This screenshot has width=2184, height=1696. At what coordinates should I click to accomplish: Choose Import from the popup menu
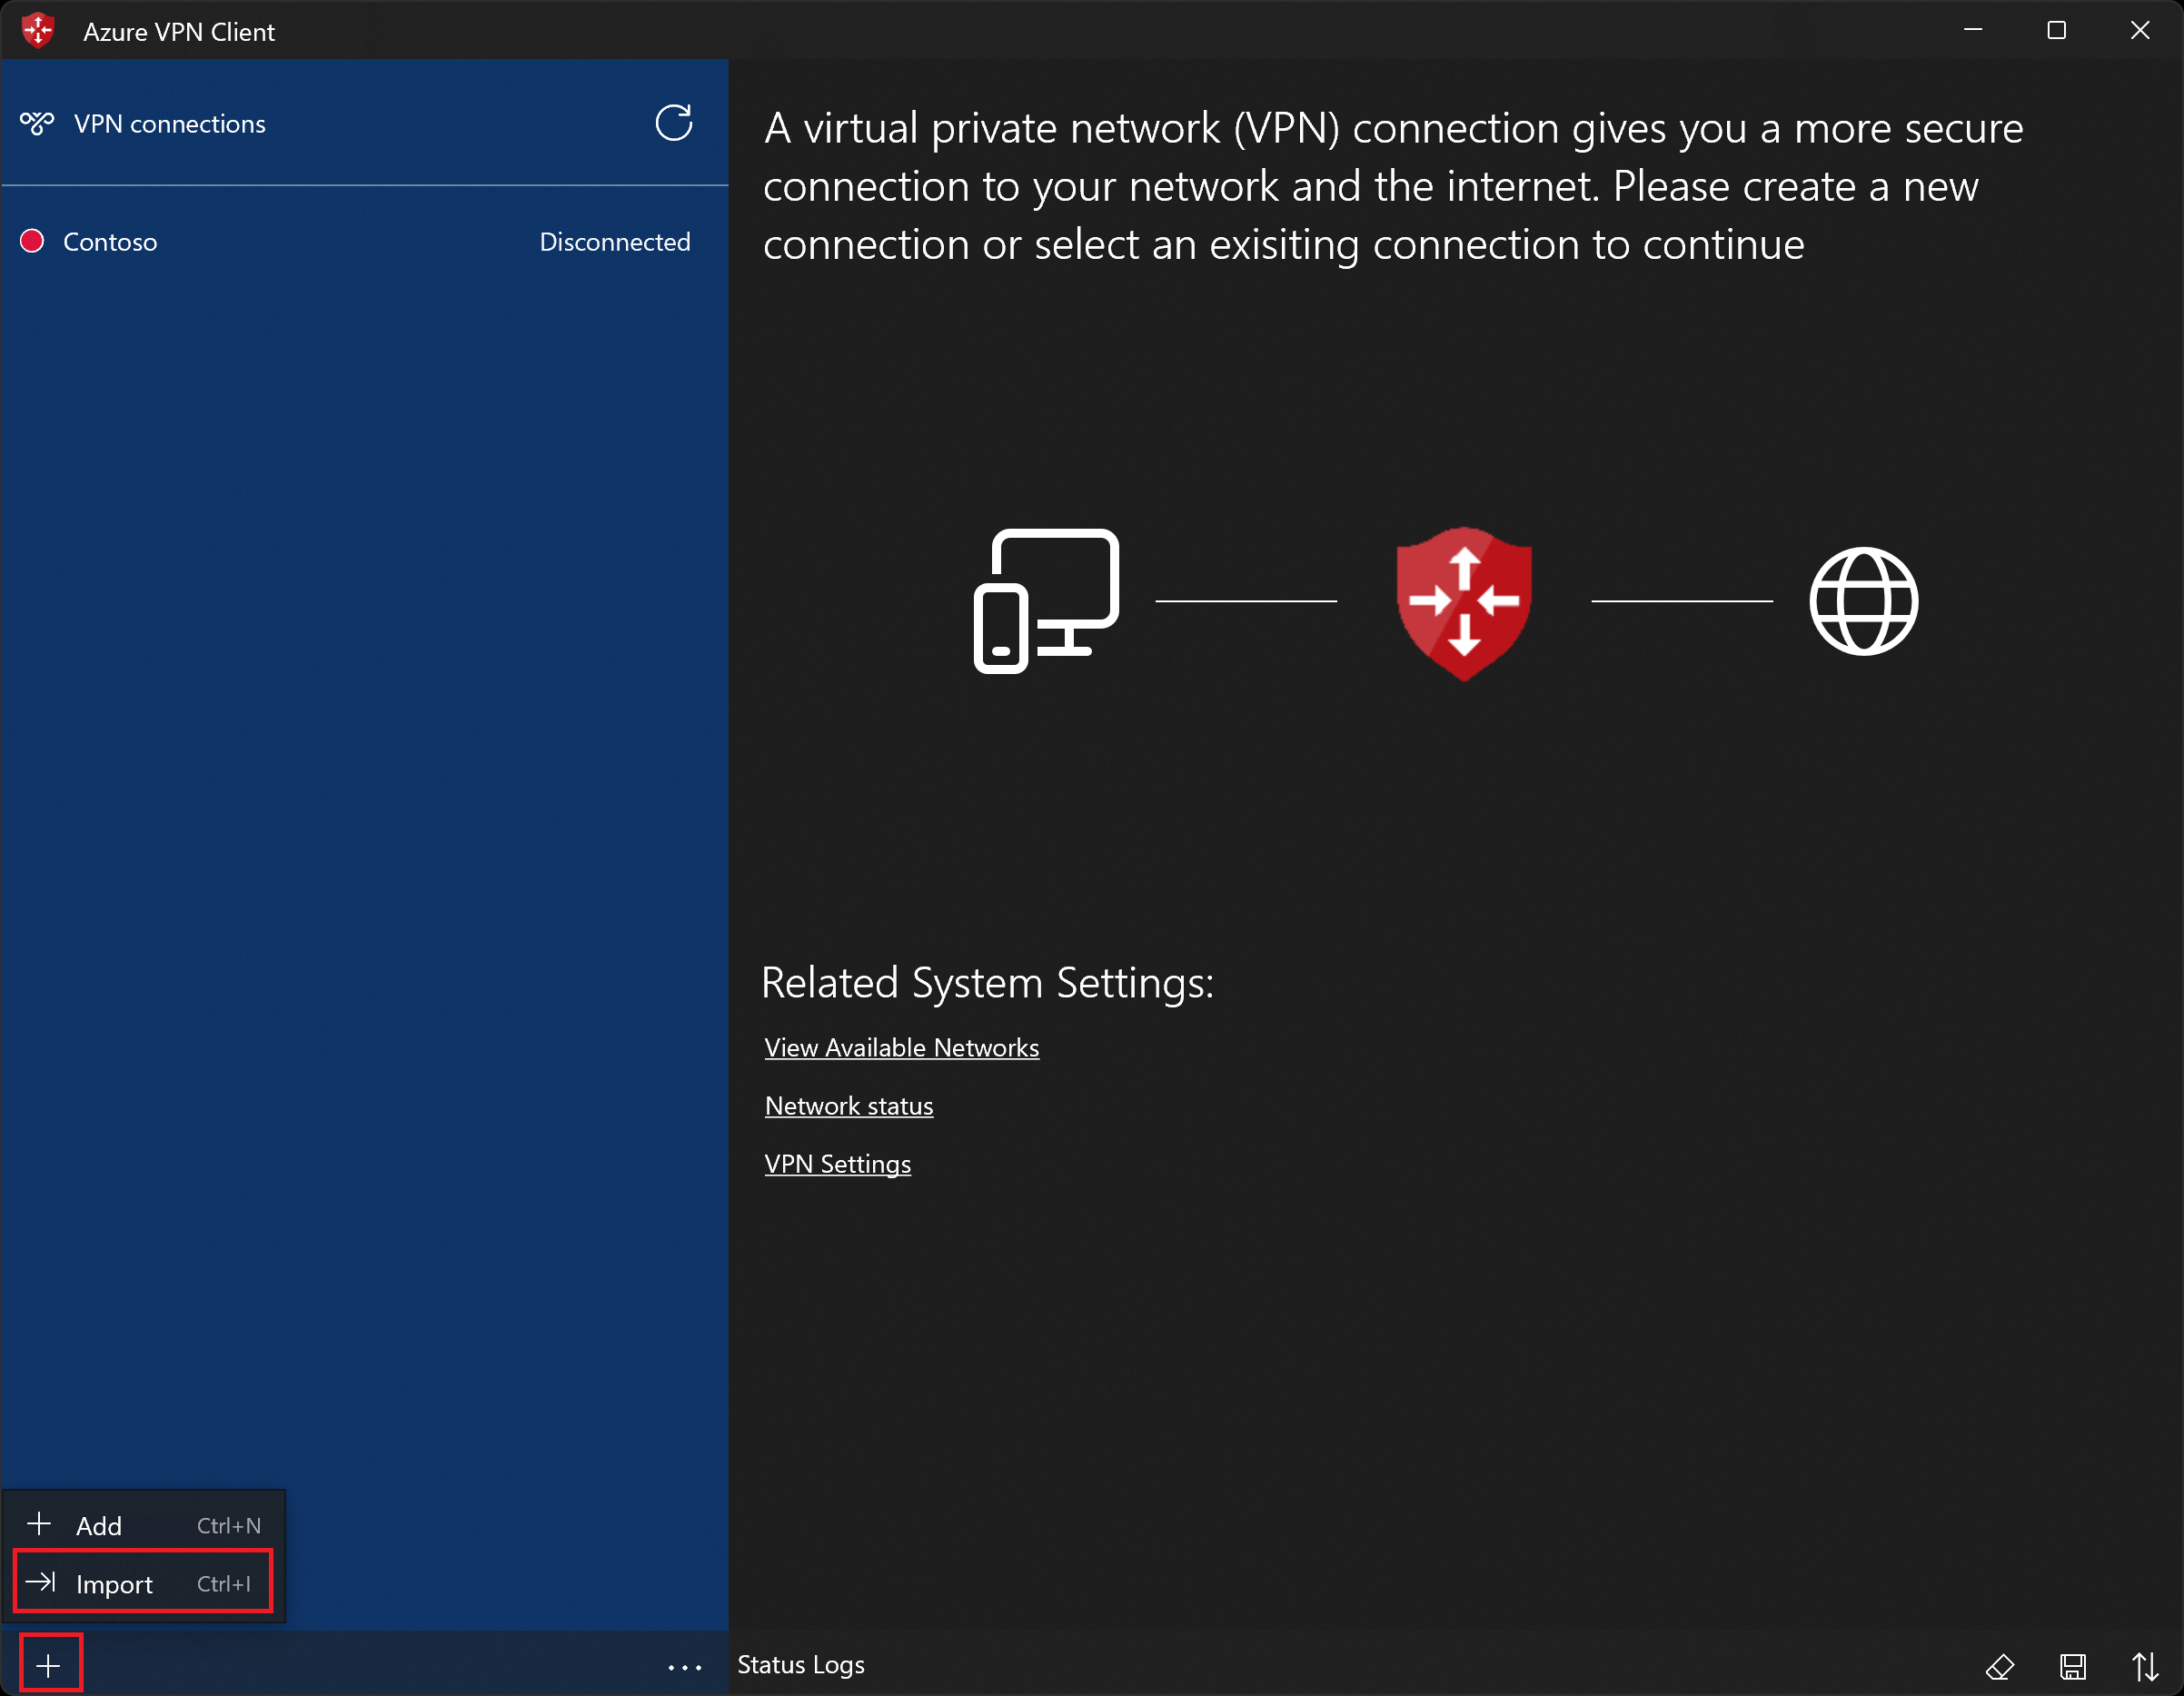tap(144, 1583)
